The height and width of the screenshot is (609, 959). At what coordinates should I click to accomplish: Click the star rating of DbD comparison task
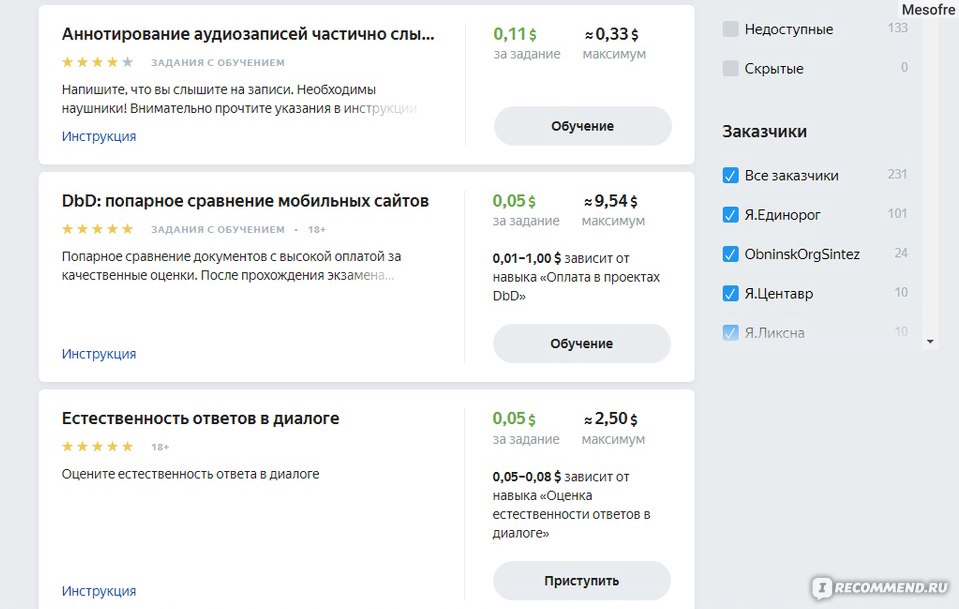[x=97, y=229]
